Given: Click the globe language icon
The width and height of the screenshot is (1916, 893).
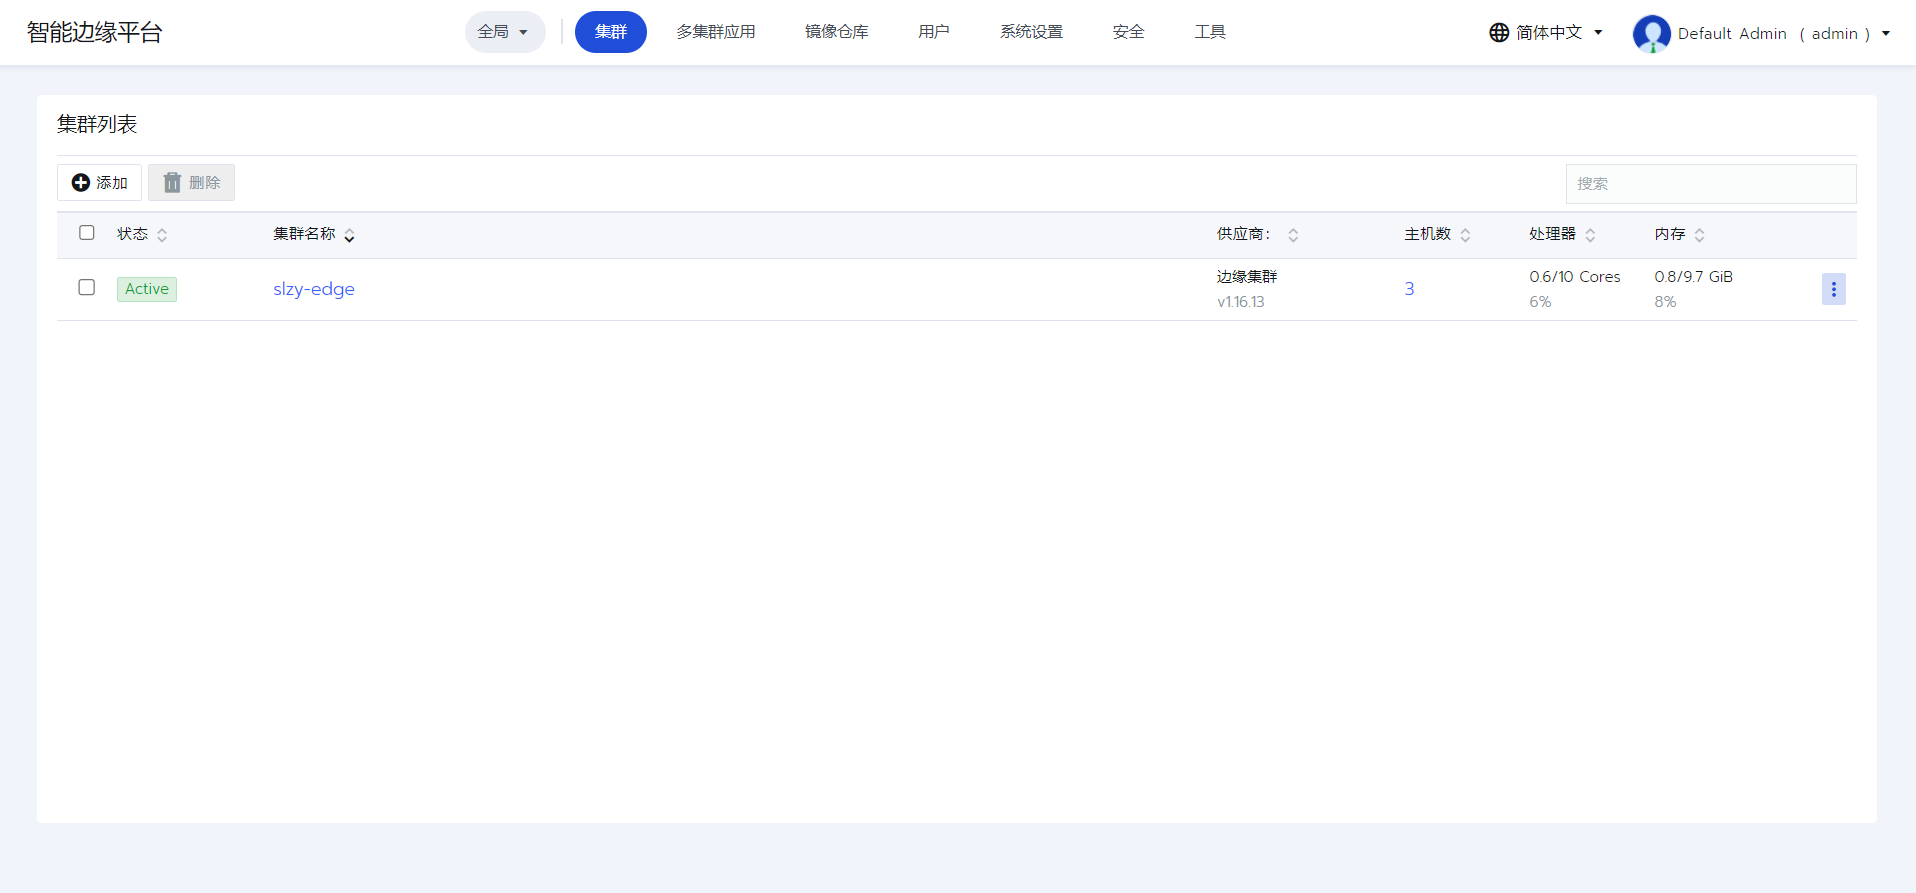Looking at the screenshot, I should pos(1498,33).
